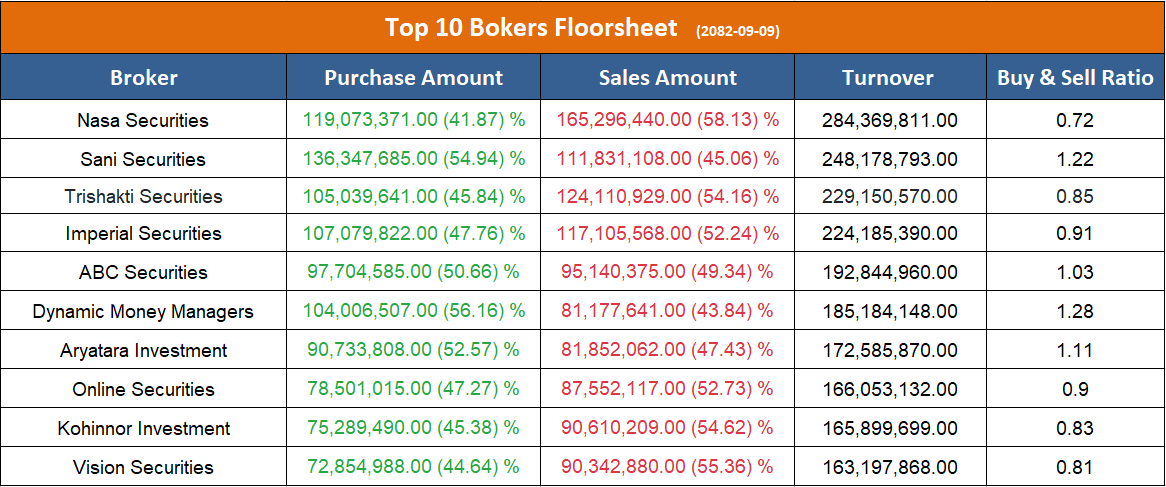Viewport: 1166px width, 487px height.
Task: Select the Sales Amount column header
Action: point(667,77)
